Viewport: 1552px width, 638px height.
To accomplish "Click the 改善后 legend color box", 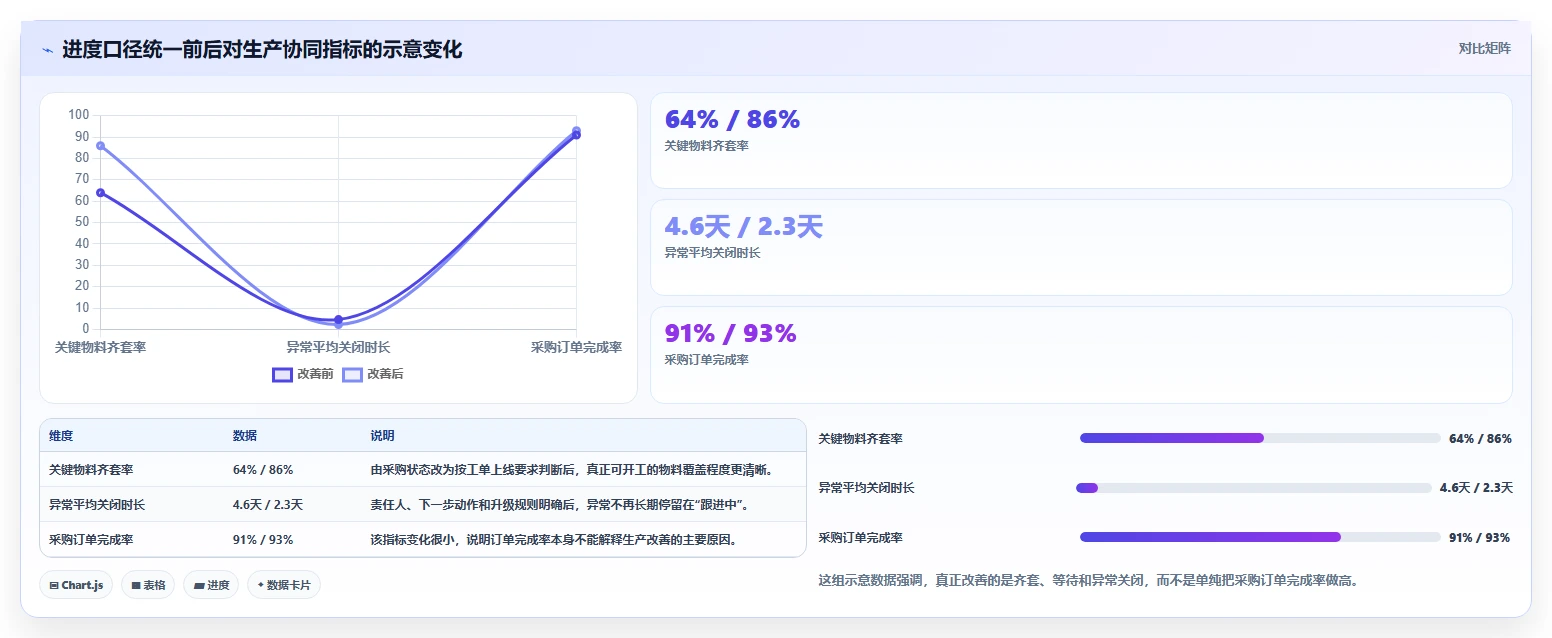I will (x=353, y=374).
